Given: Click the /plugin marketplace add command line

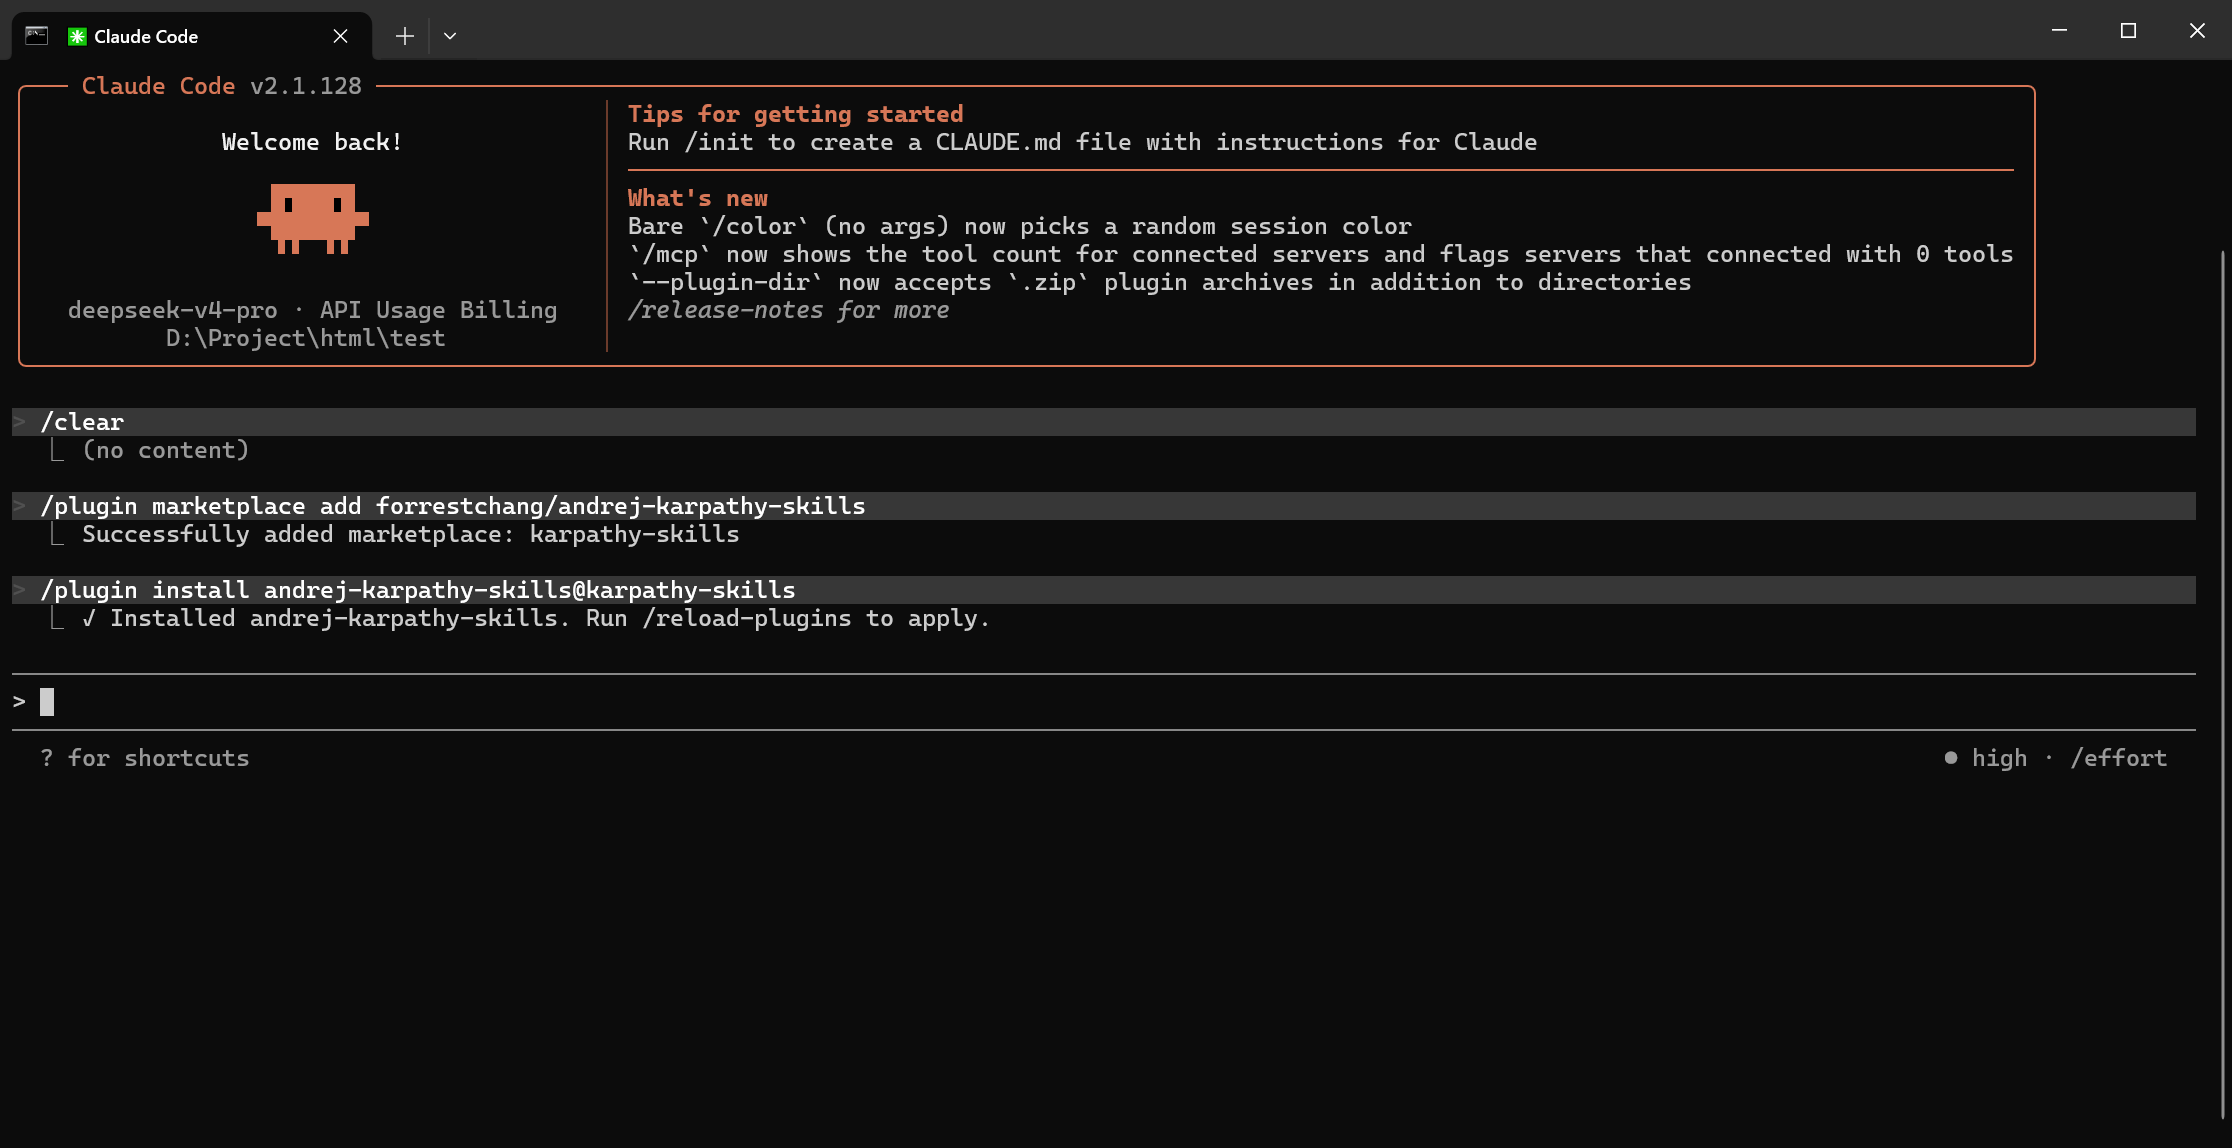Looking at the screenshot, I should [1104, 506].
